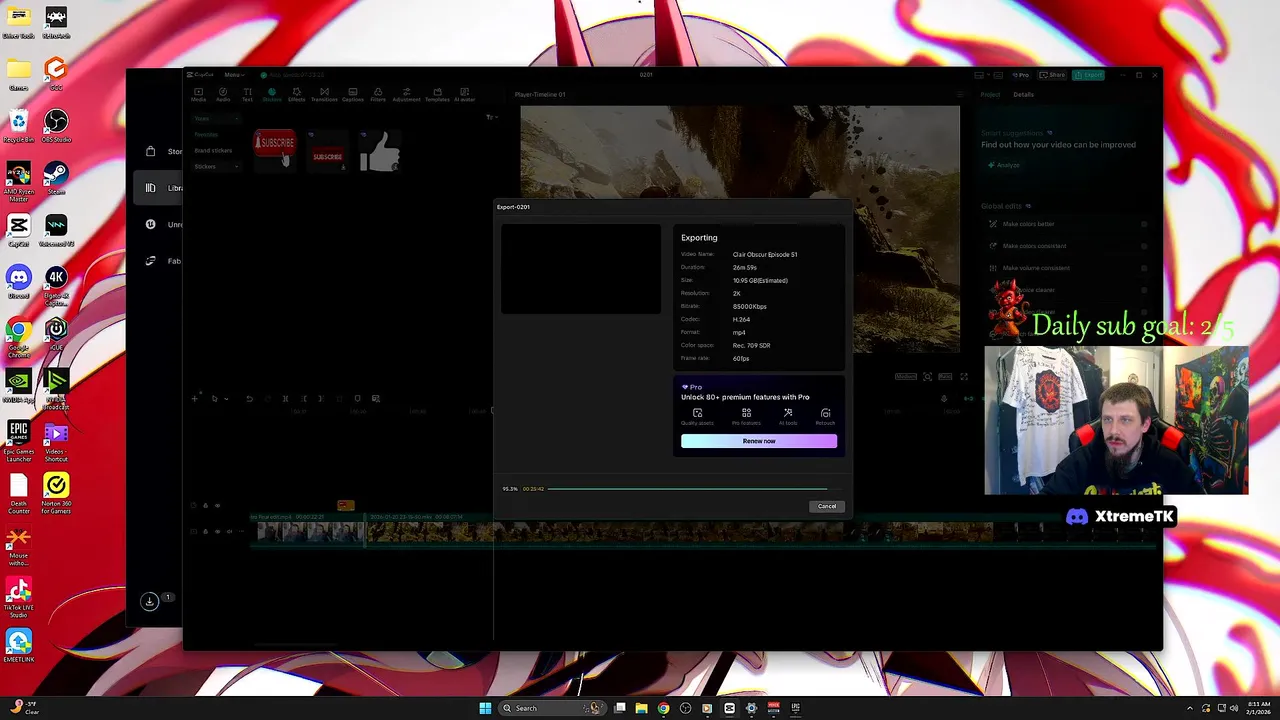Open NVIDIA App desktop shortcut
Image resolution: width=1280 pixels, height=720 pixels.
pyautogui.click(x=18, y=386)
